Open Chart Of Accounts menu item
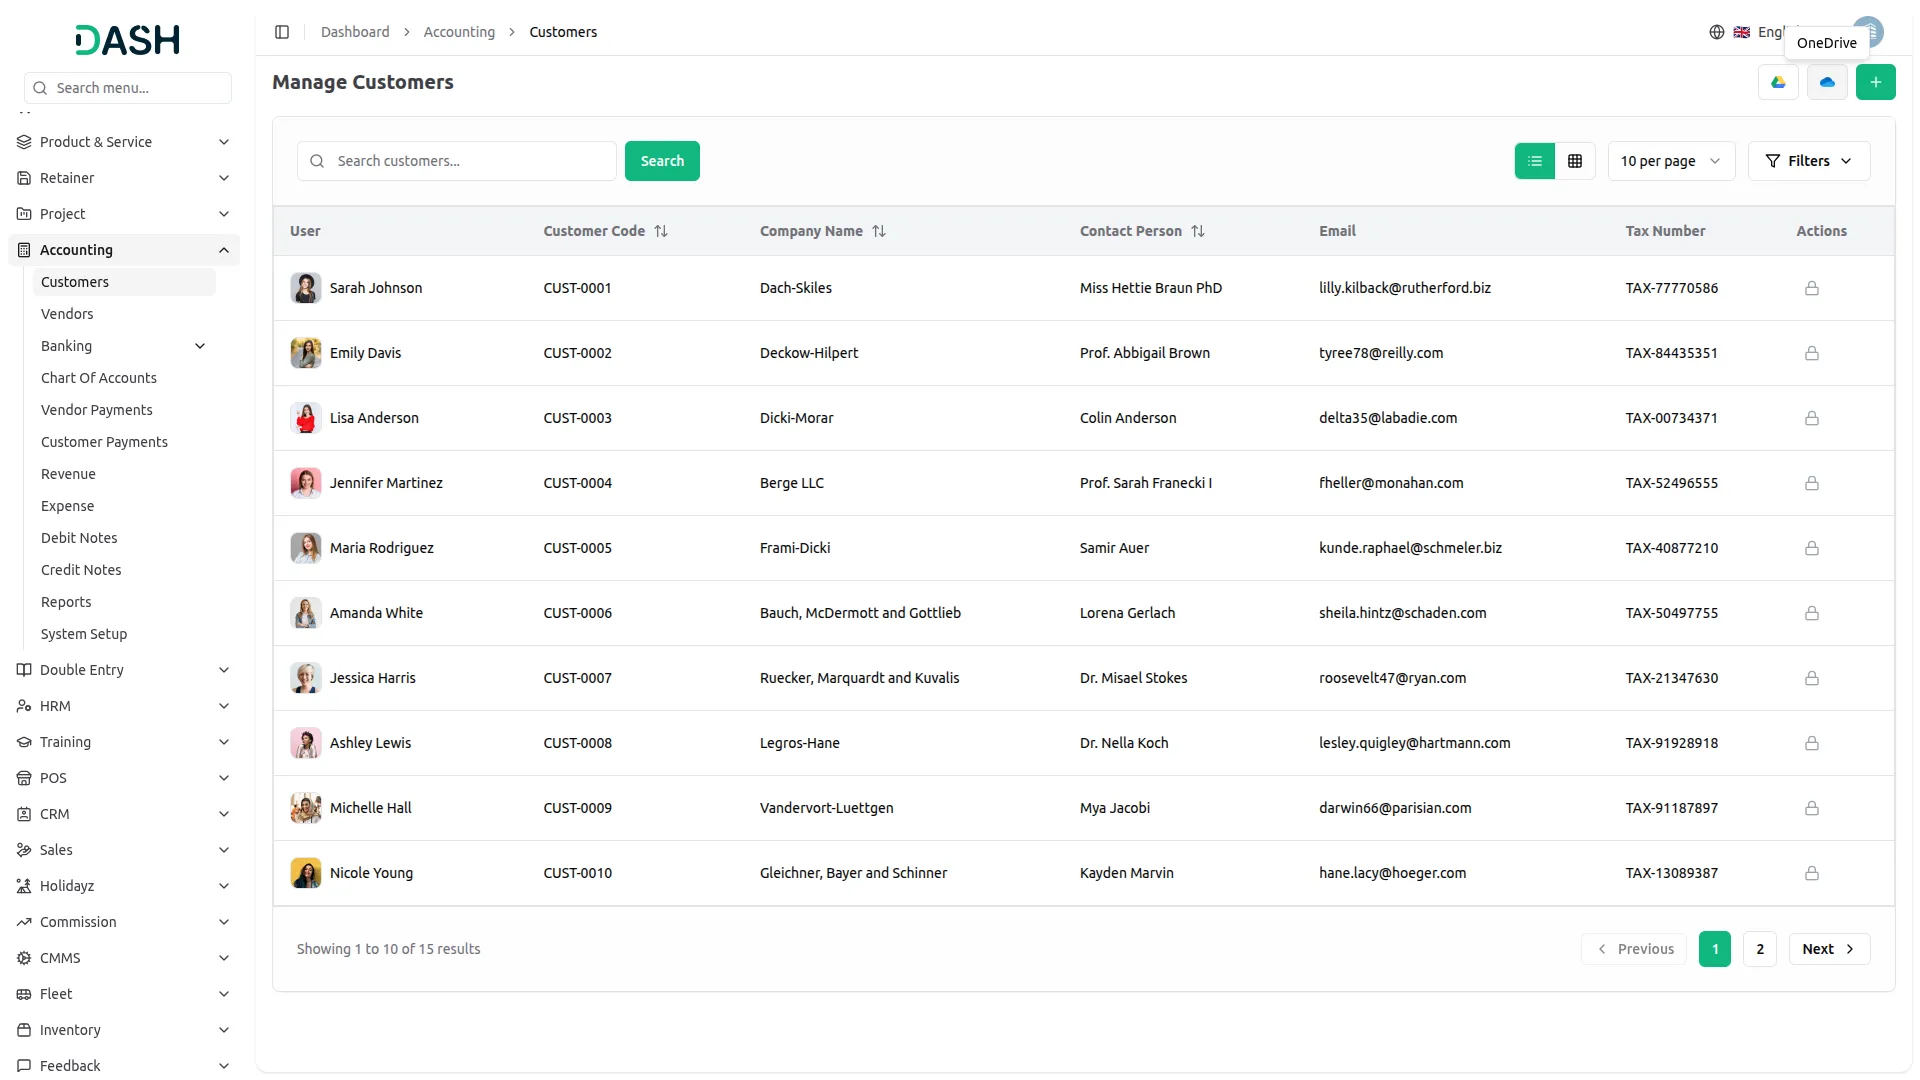Viewport: 1920px width, 1080px height. coord(99,378)
